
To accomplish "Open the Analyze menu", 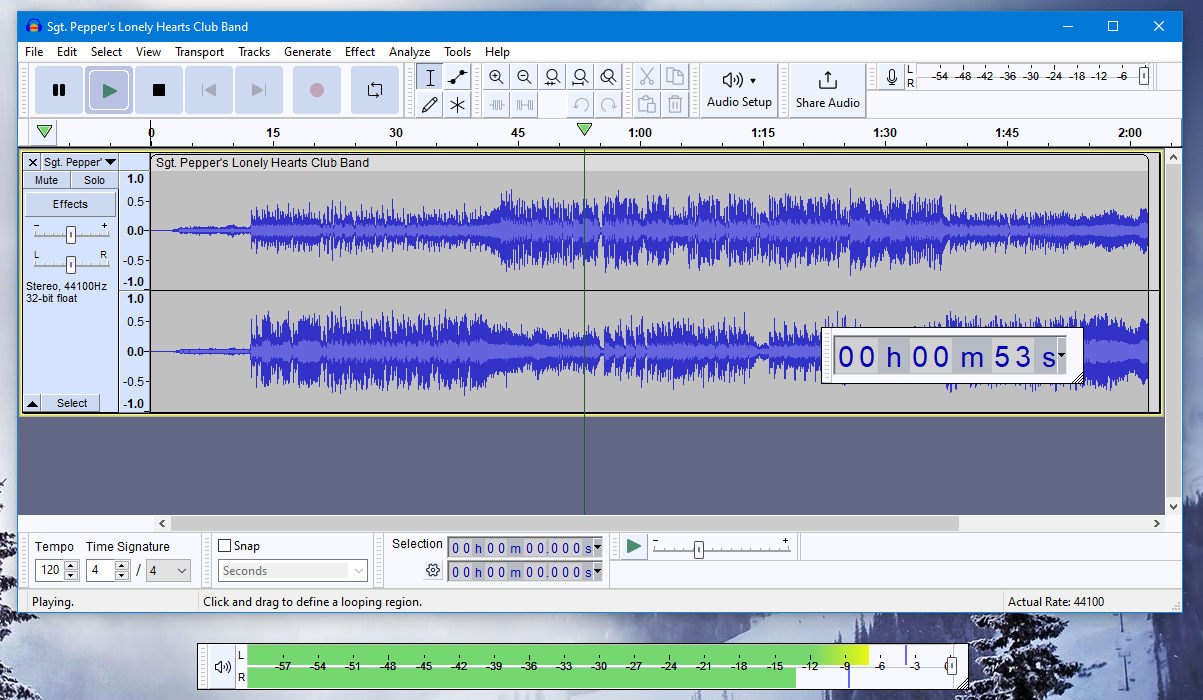I will coord(409,52).
